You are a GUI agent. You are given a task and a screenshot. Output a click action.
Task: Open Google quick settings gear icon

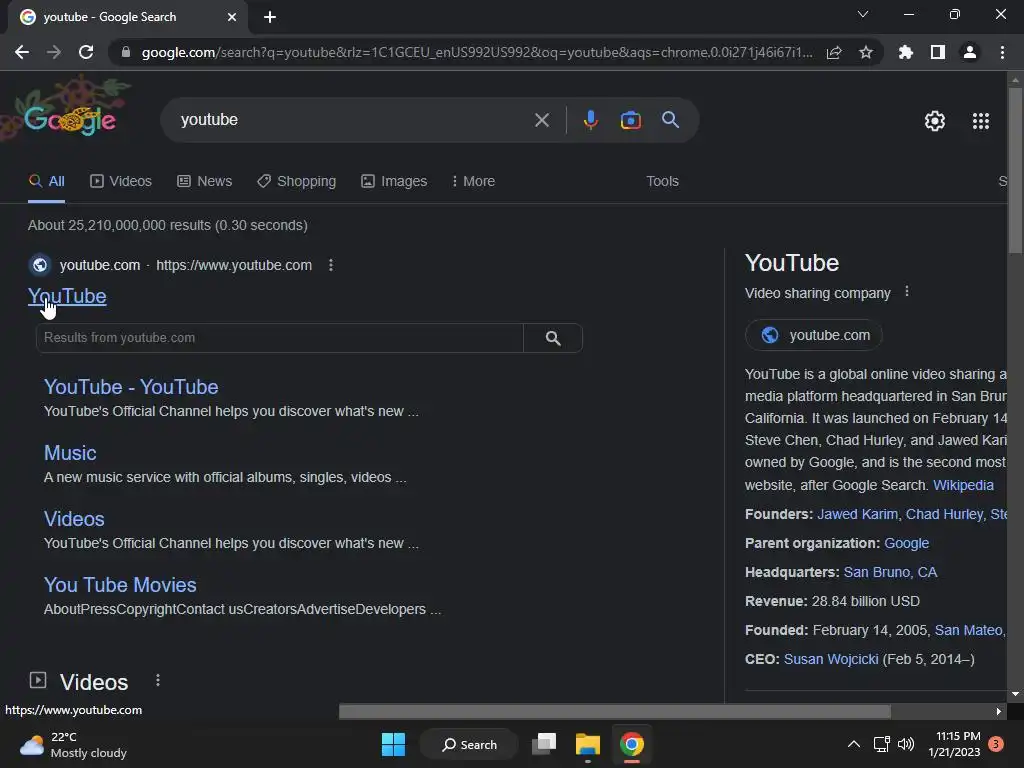click(935, 121)
